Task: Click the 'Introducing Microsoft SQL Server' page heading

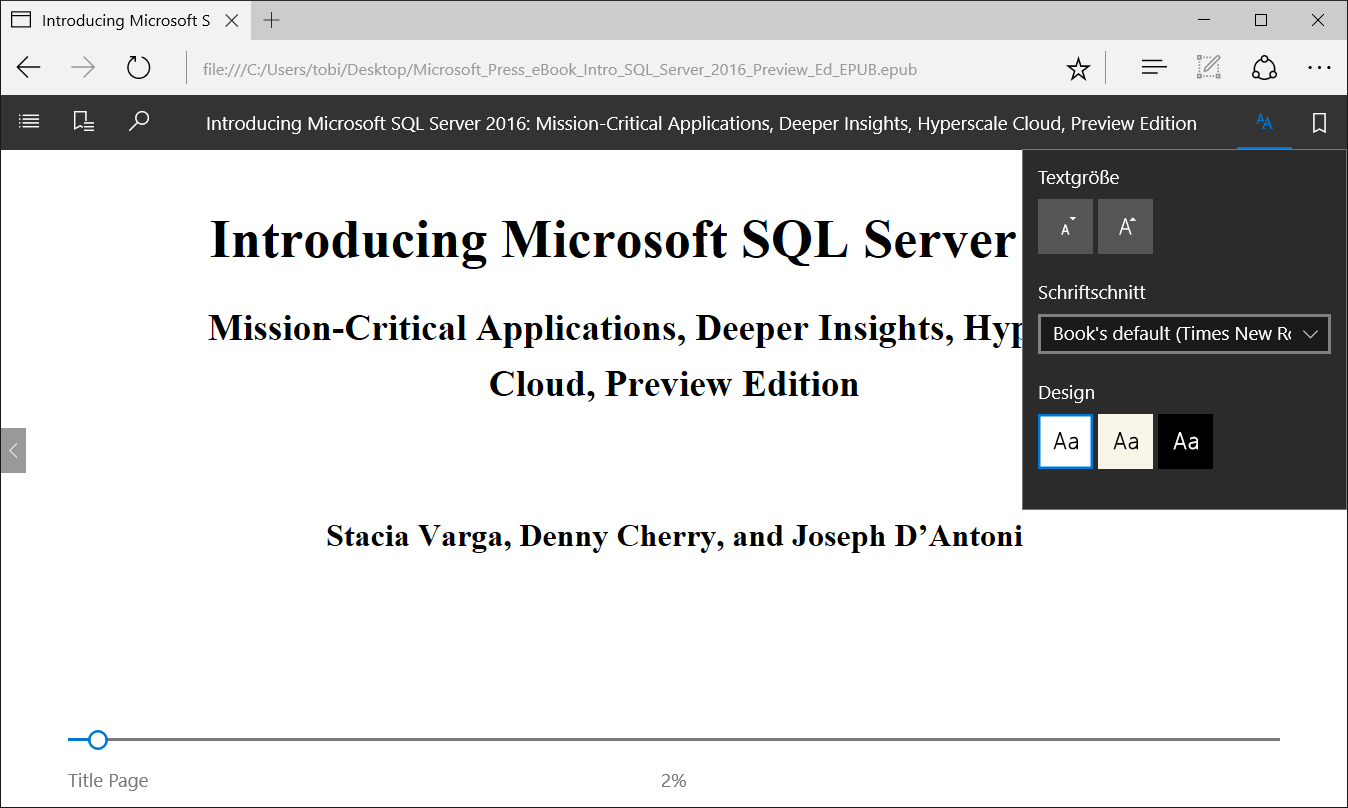Action: pyautogui.click(x=612, y=240)
